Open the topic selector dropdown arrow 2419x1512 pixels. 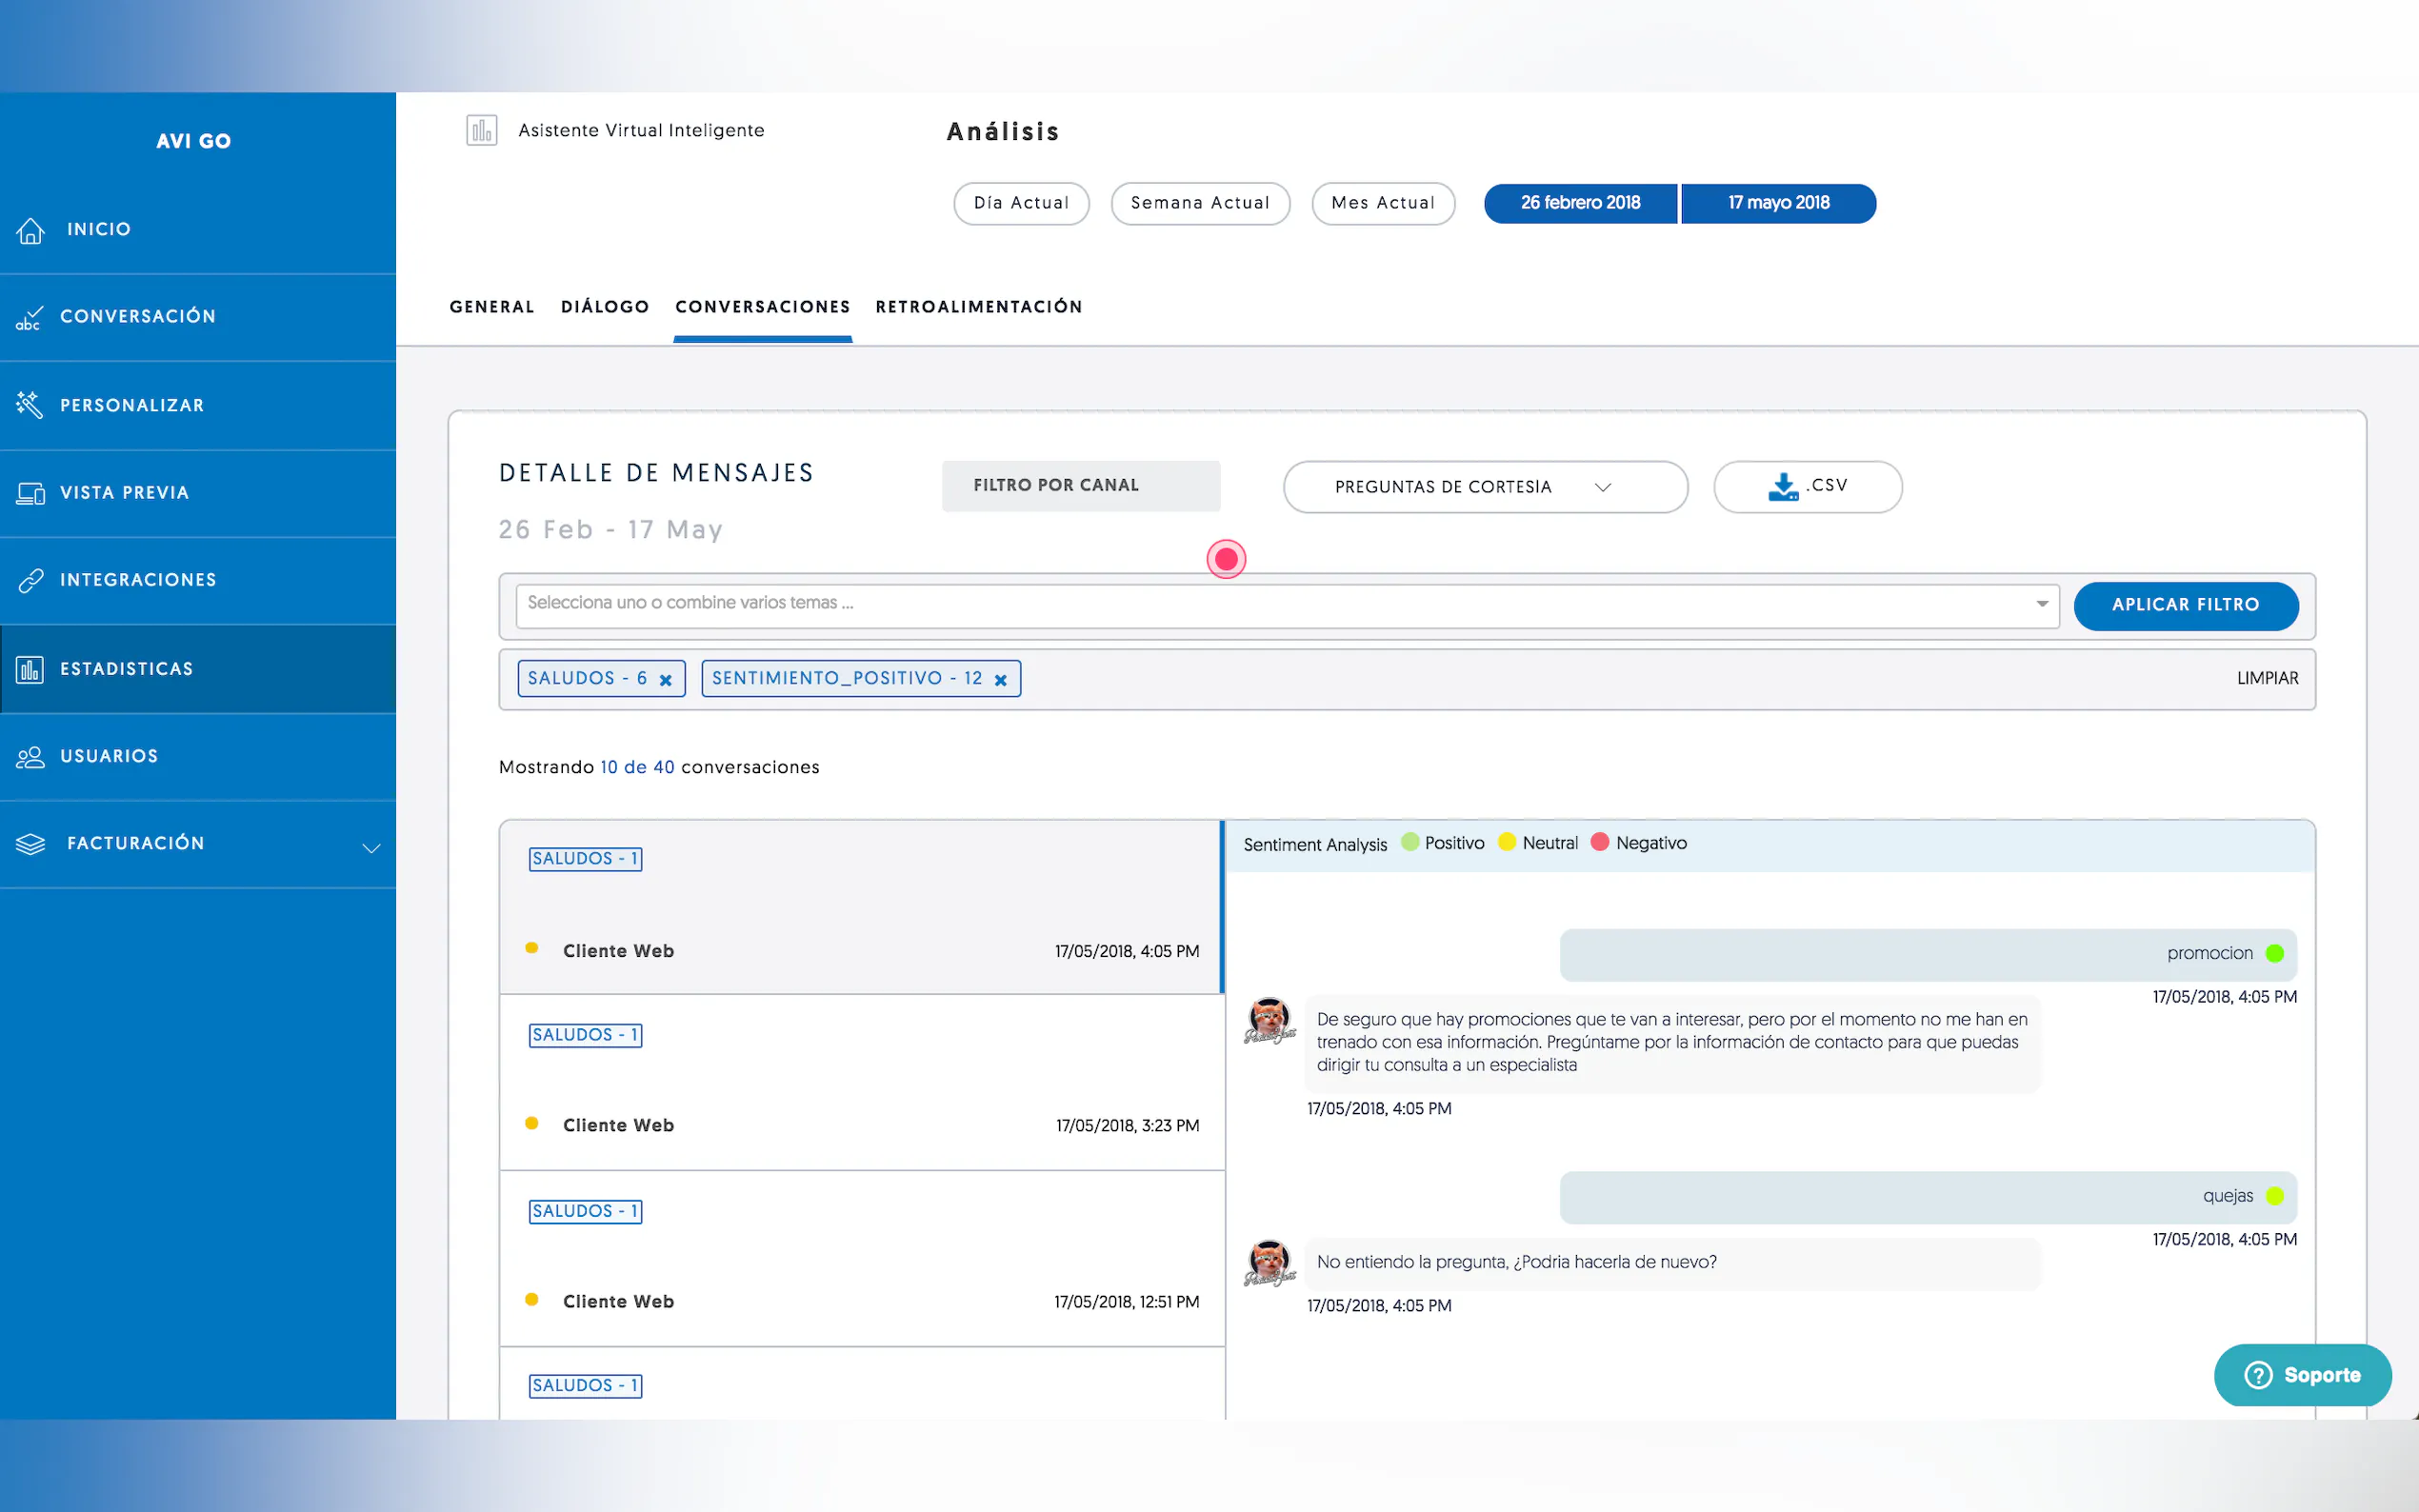coord(2042,604)
